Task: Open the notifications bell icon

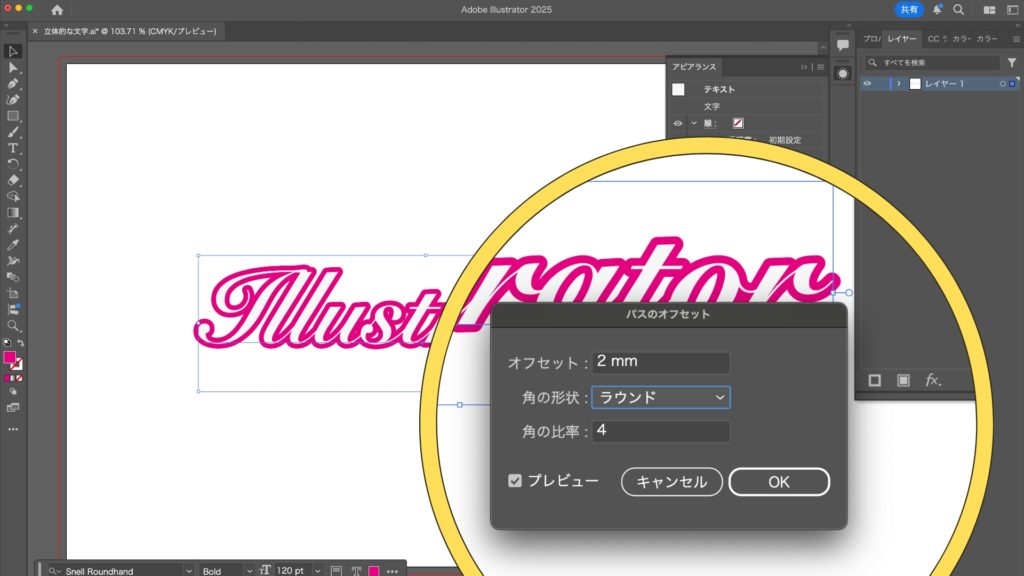Action: pos(937,10)
